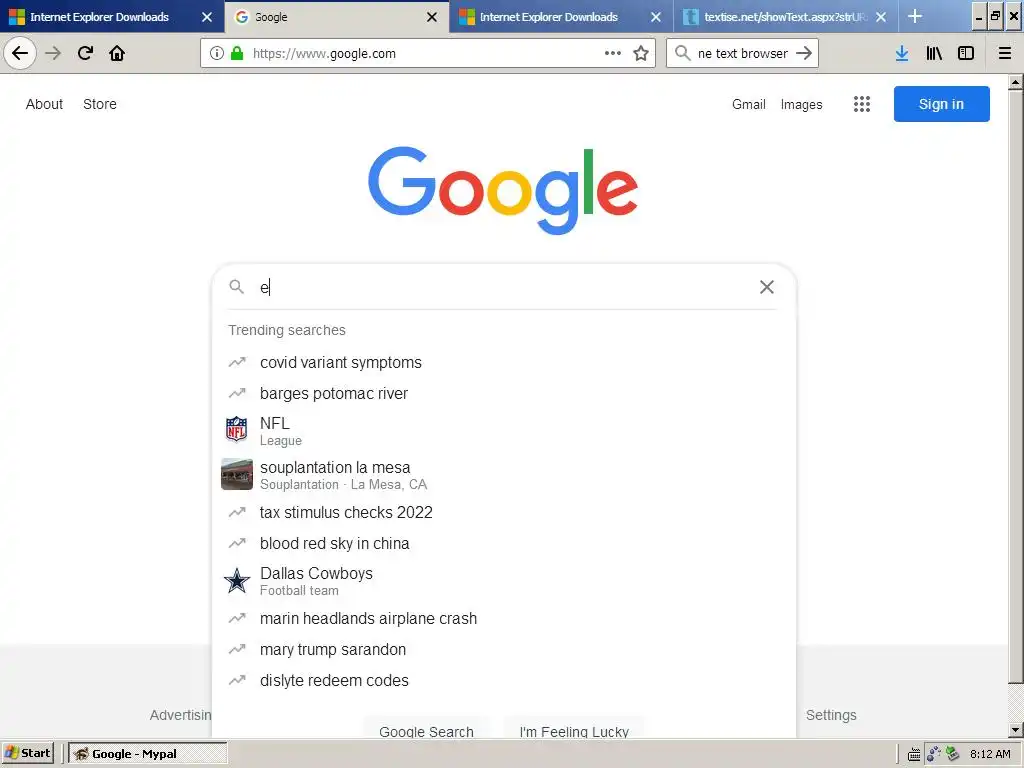Click I'm Feeling Lucky button

point(574,729)
